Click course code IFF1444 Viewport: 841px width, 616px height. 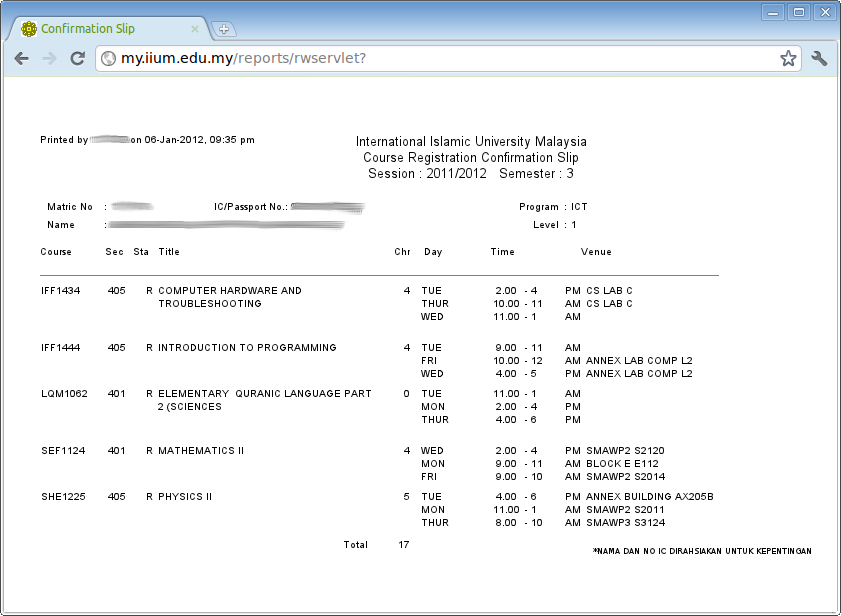click(x=61, y=348)
